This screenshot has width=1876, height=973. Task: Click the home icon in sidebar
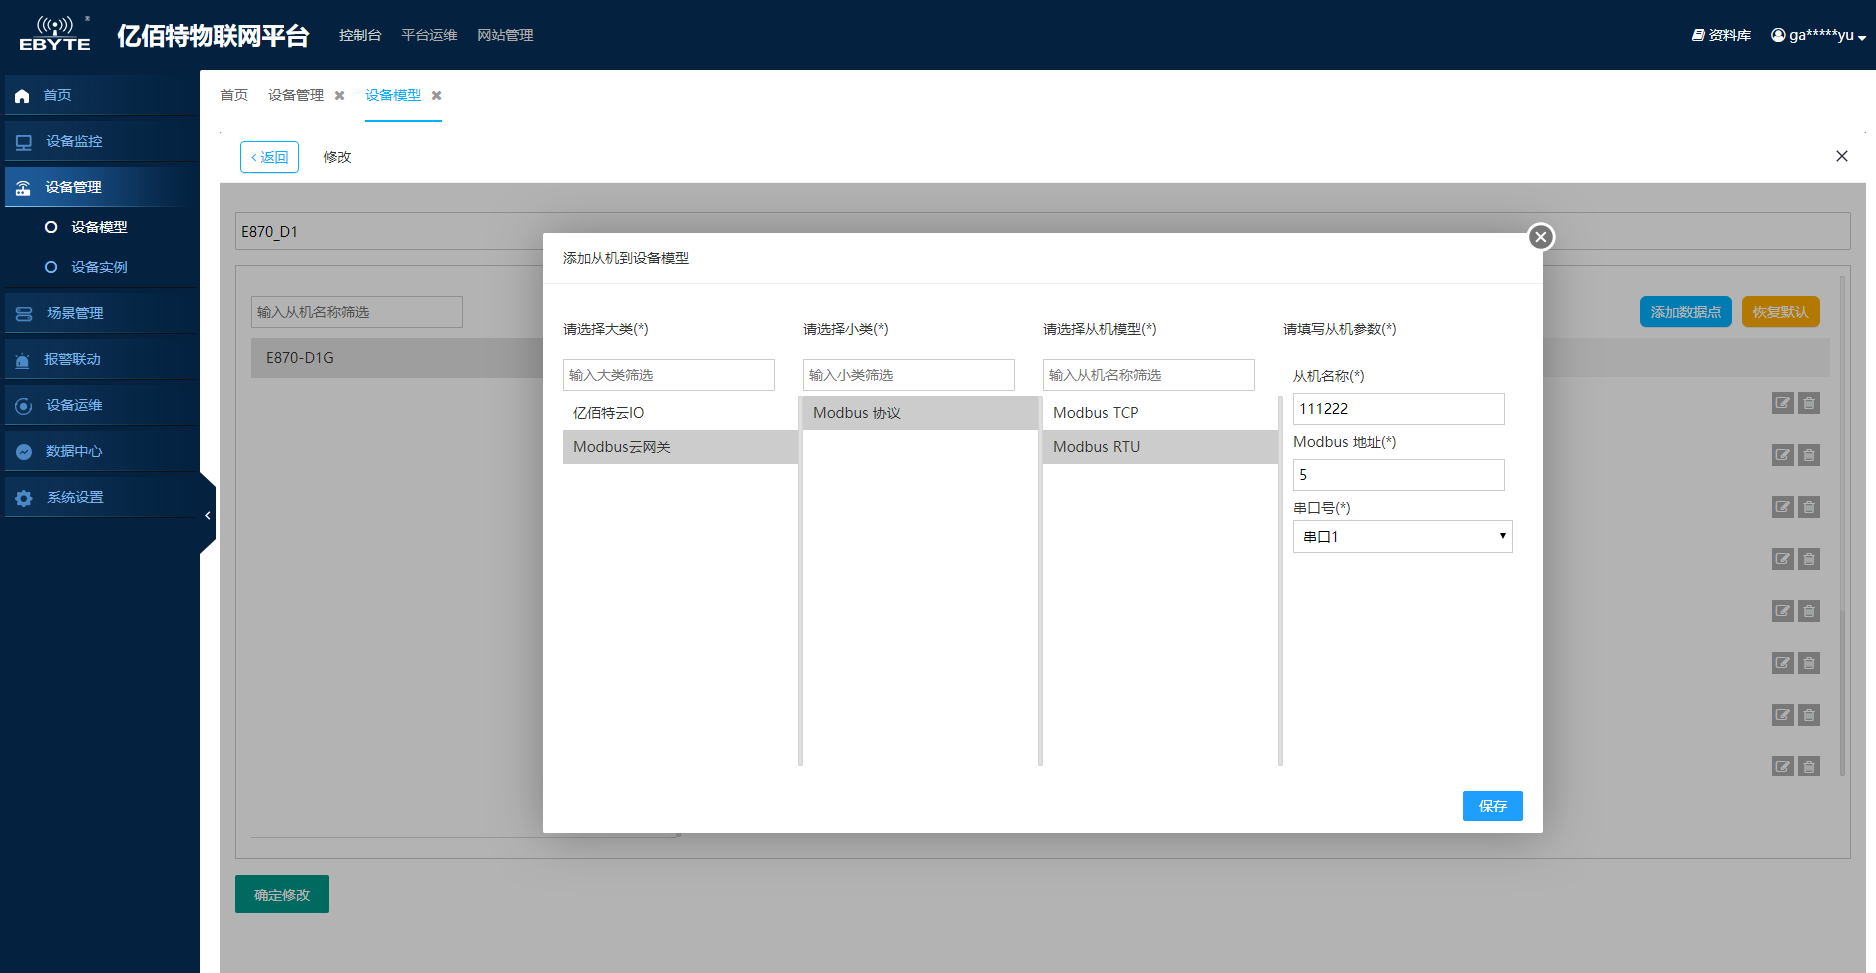pos(22,96)
